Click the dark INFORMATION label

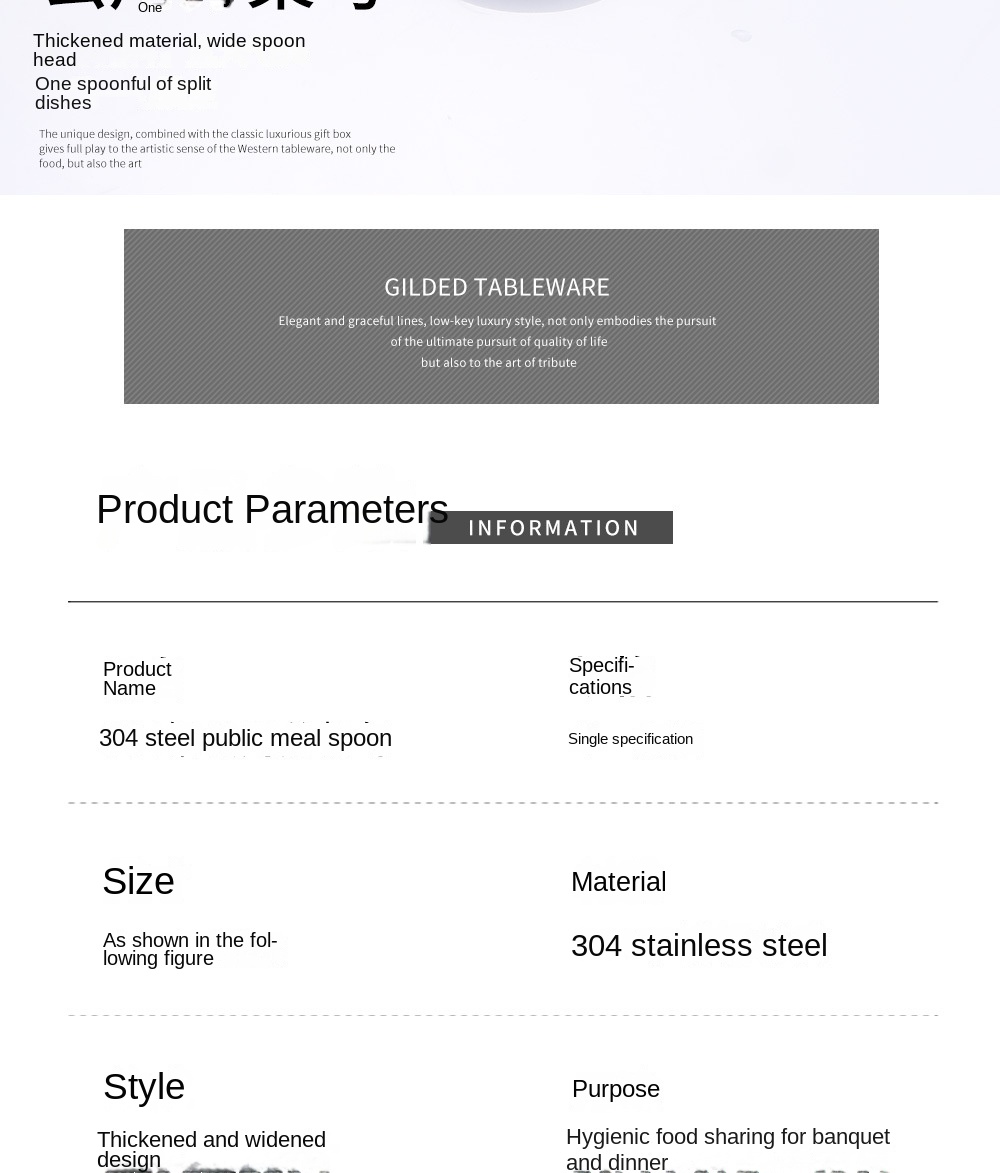[x=553, y=528]
